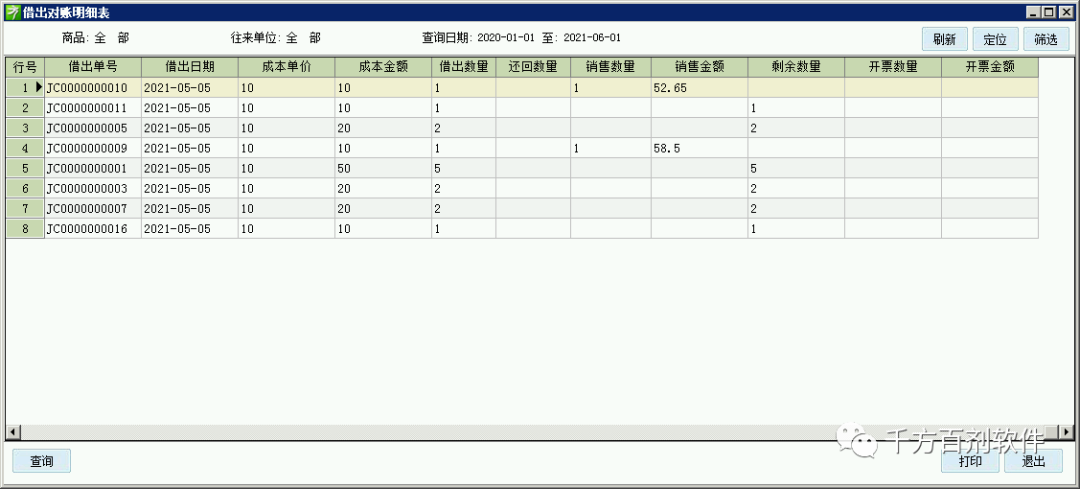This screenshot has width=1080, height=489.
Task: Open the 筛选 filter button
Action: (x=1046, y=40)
